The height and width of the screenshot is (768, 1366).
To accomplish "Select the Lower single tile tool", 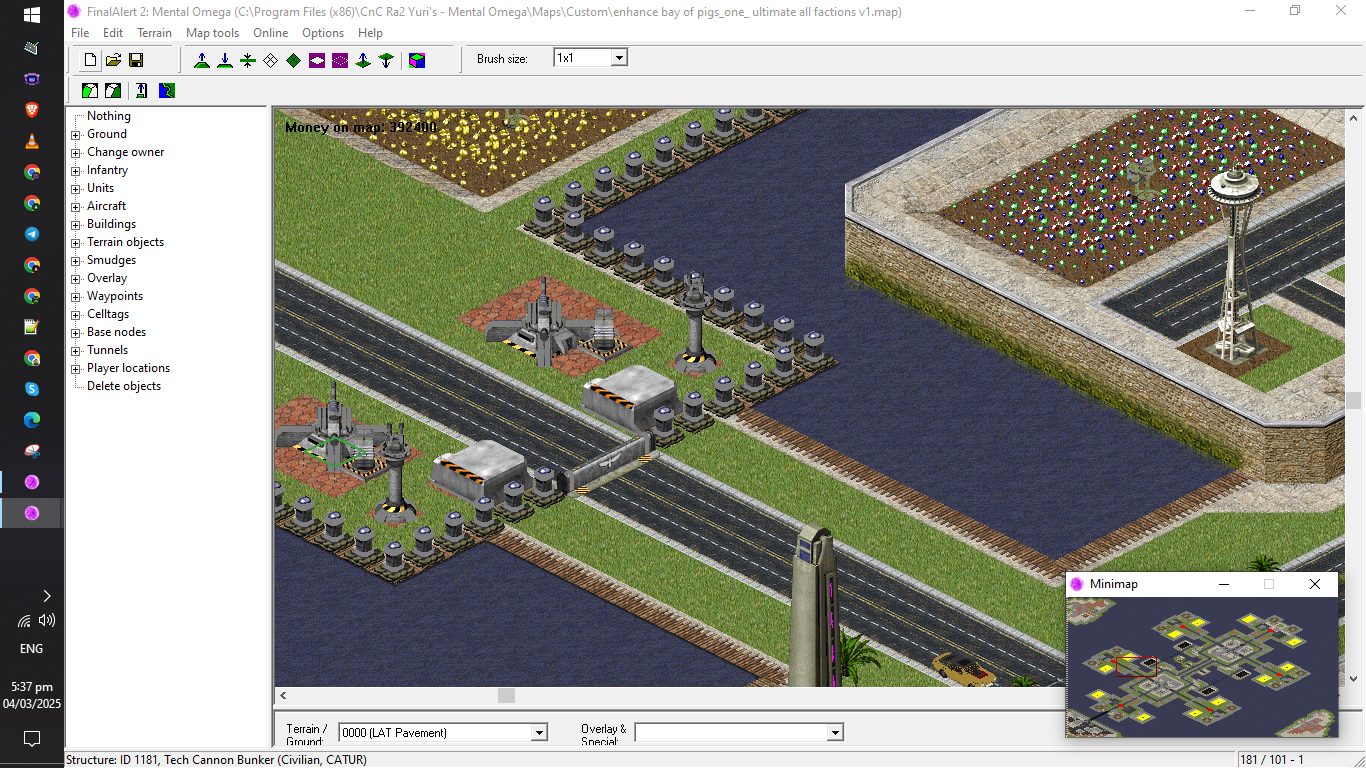I will tap(386, 60).
